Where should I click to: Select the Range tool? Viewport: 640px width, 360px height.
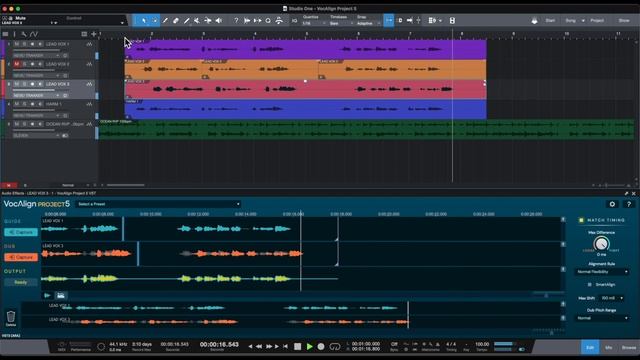click(155, 20)
